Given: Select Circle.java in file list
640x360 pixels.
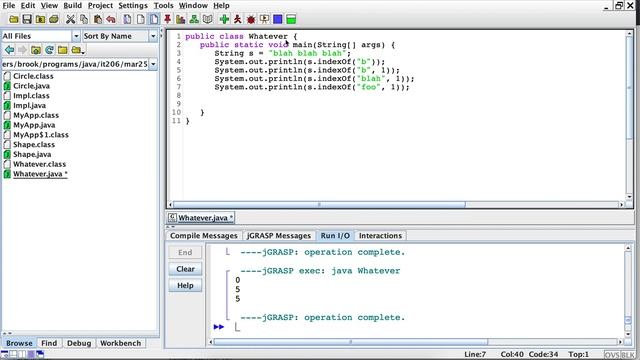Looking at the screenshot, I should [x=31, y=86].
